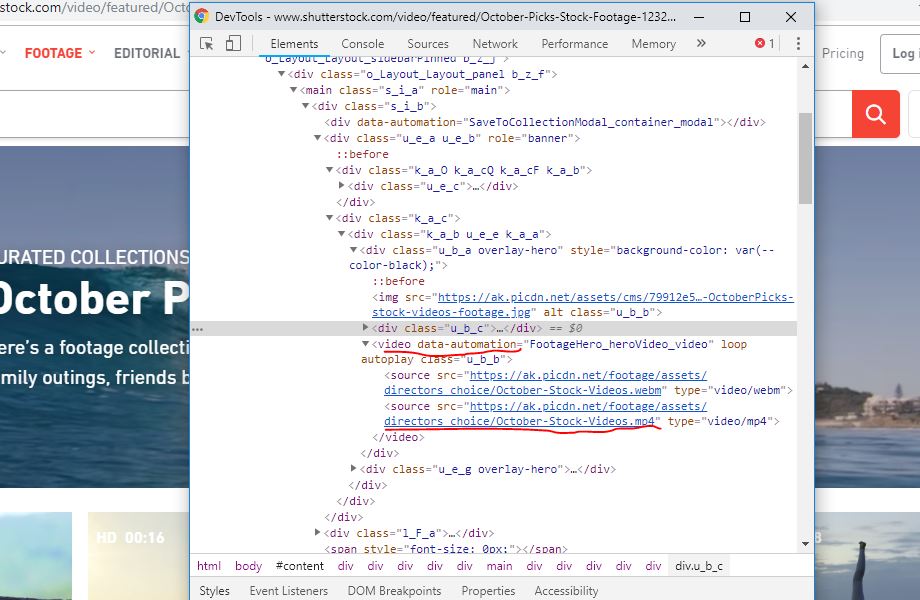The height and width of the screenshot is (600, 920).
Task: Select the Styles pane tab
Action: pos(214,591)
